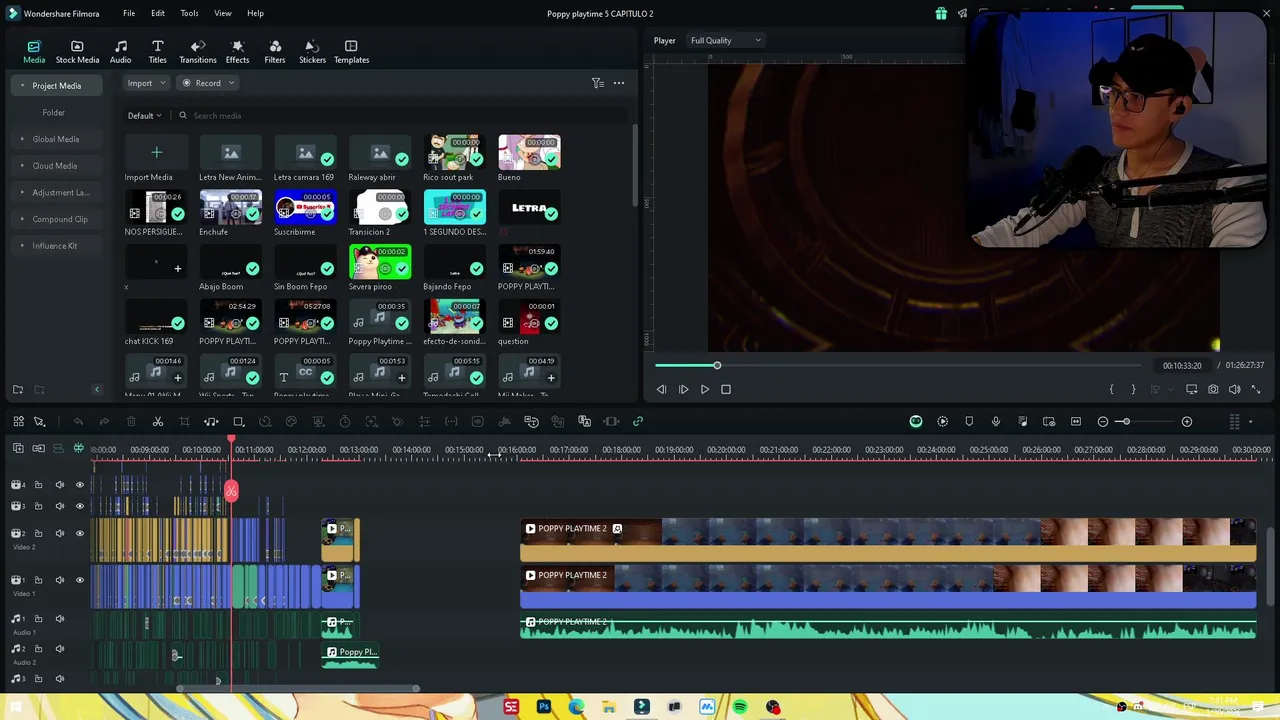
Task: Click the Folder item in sidebar
Action: pos(54,113)
